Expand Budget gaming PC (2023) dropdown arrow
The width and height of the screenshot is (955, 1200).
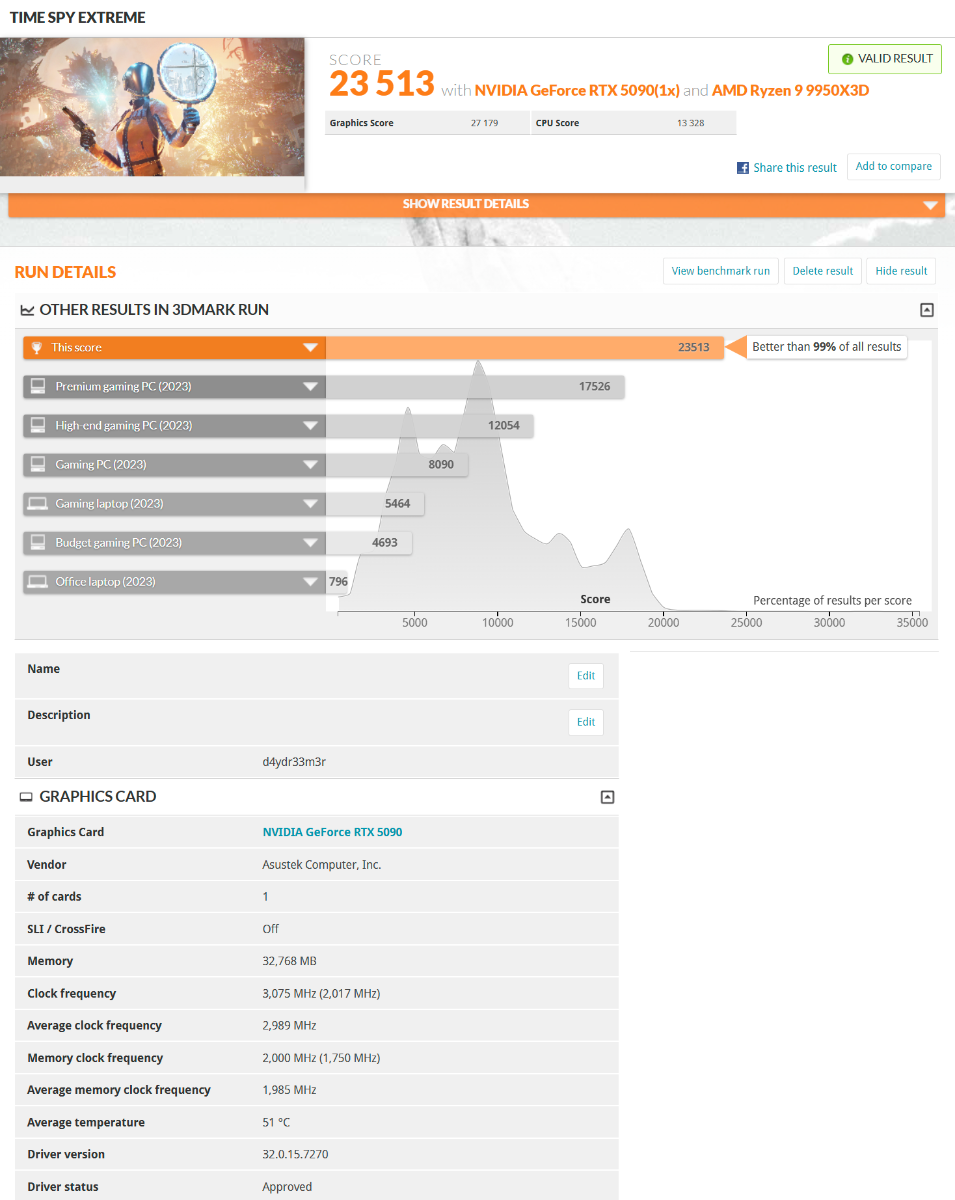point(310,543)
